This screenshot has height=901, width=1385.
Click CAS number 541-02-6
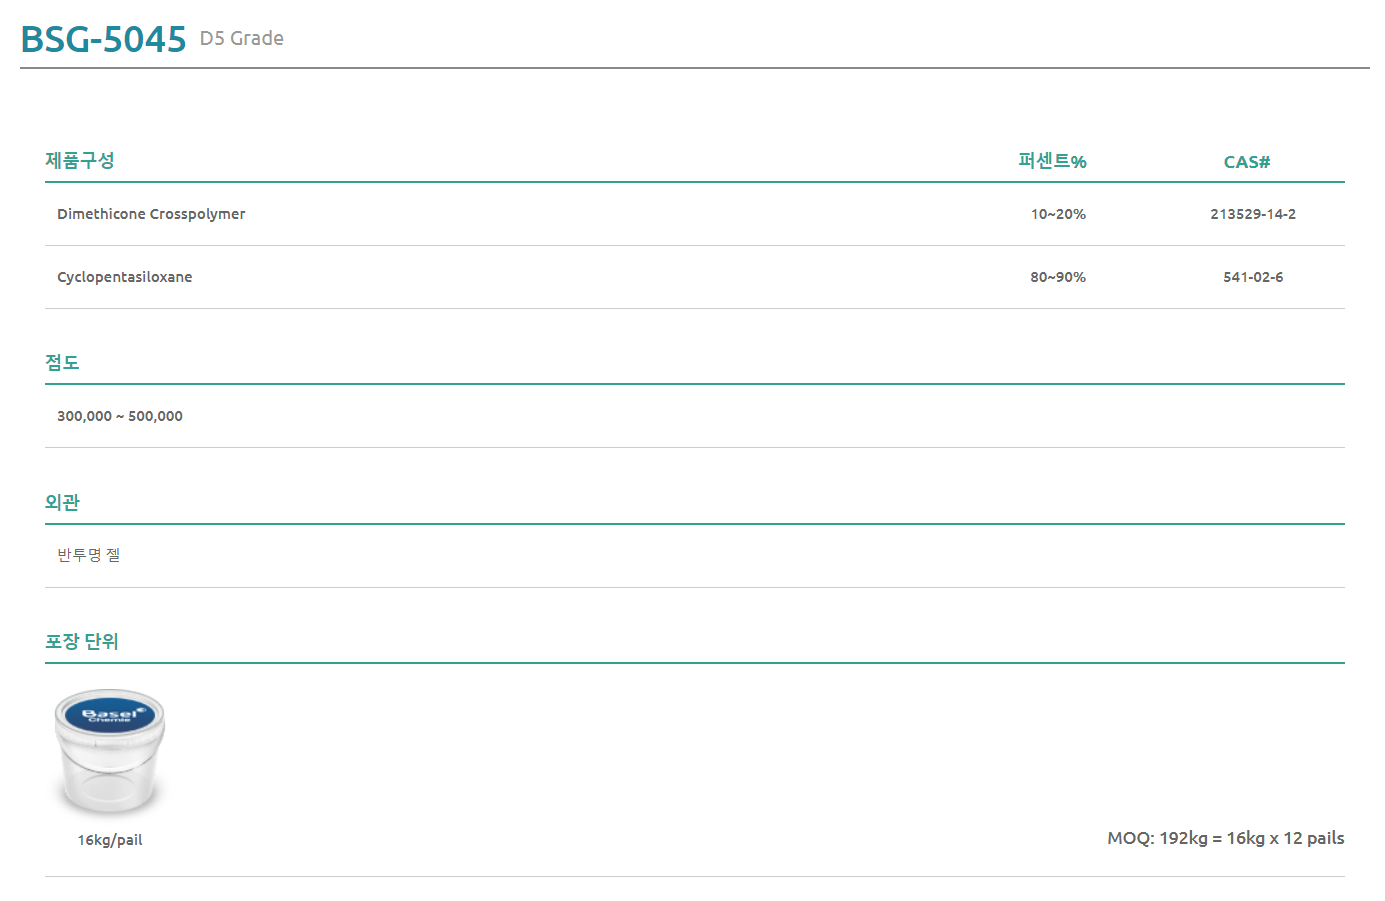[x=1252, y=277]
